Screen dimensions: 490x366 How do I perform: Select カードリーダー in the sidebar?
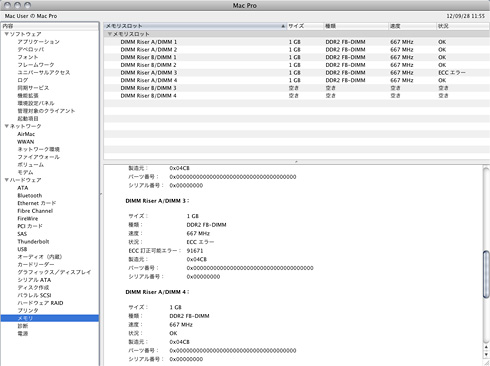click(36, 264)
